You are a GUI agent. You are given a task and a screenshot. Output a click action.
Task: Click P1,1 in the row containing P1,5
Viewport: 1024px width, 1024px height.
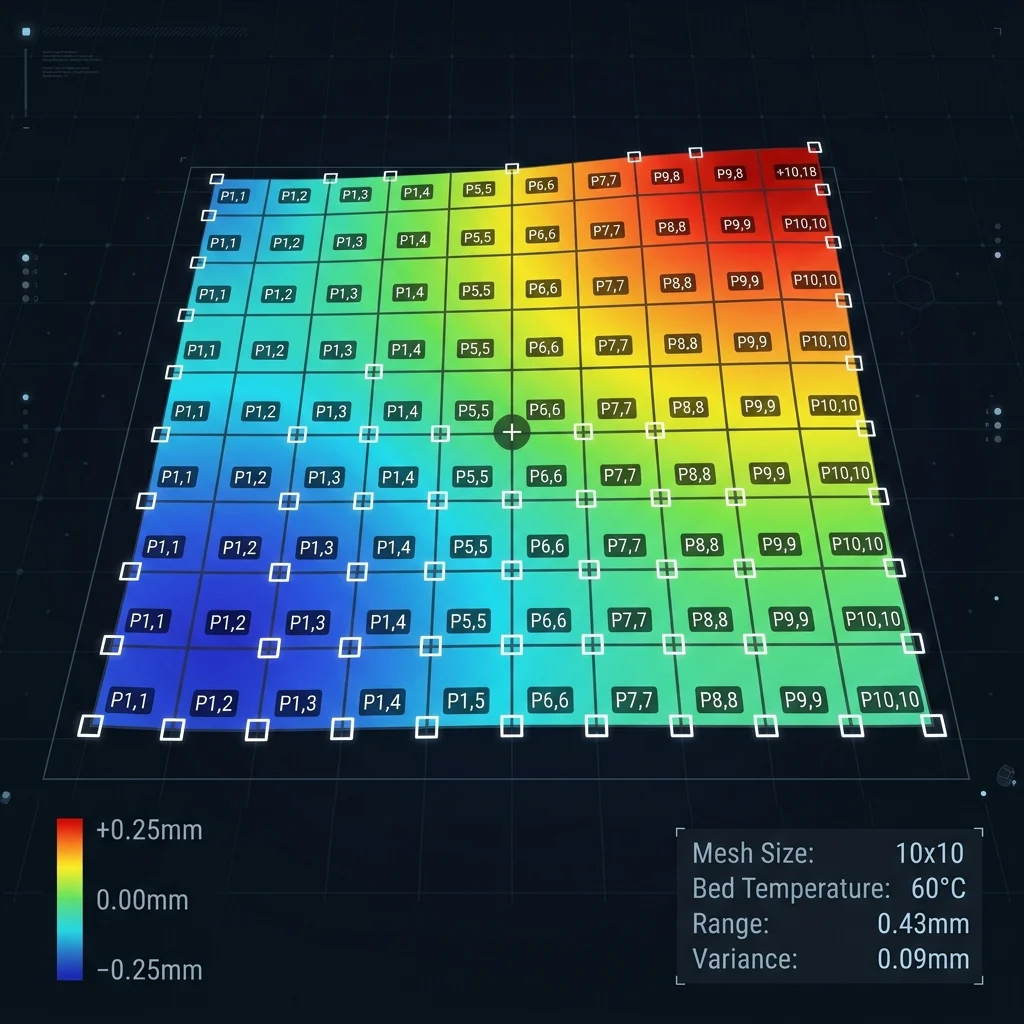coord(130,700)
